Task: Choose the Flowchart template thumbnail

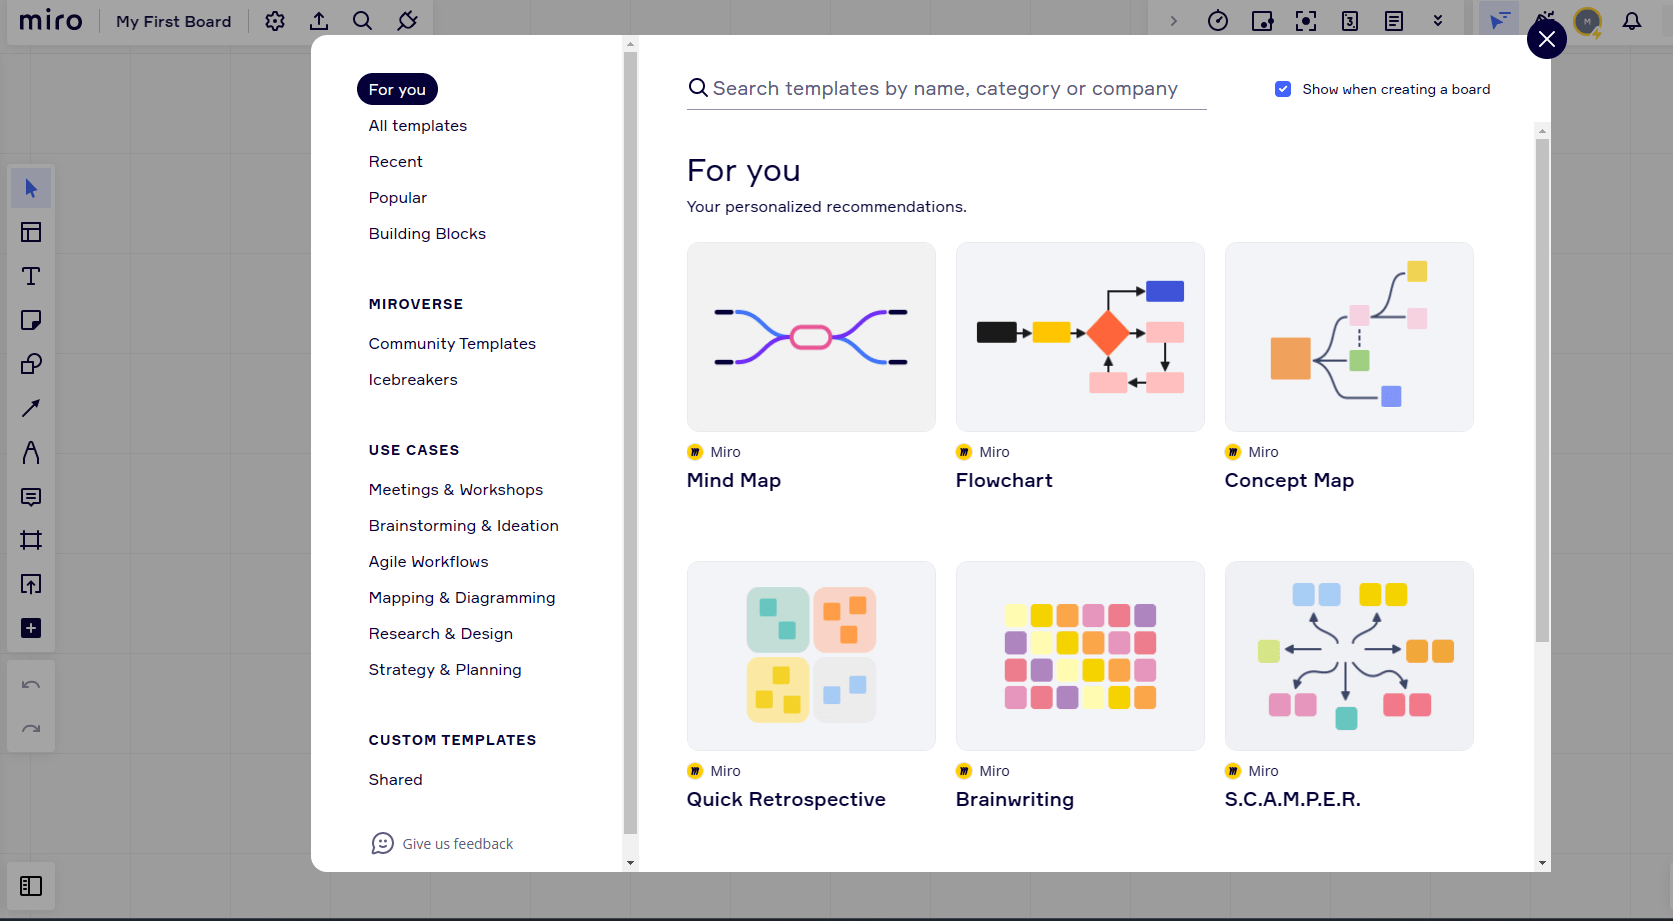Action: point(1080,337)
